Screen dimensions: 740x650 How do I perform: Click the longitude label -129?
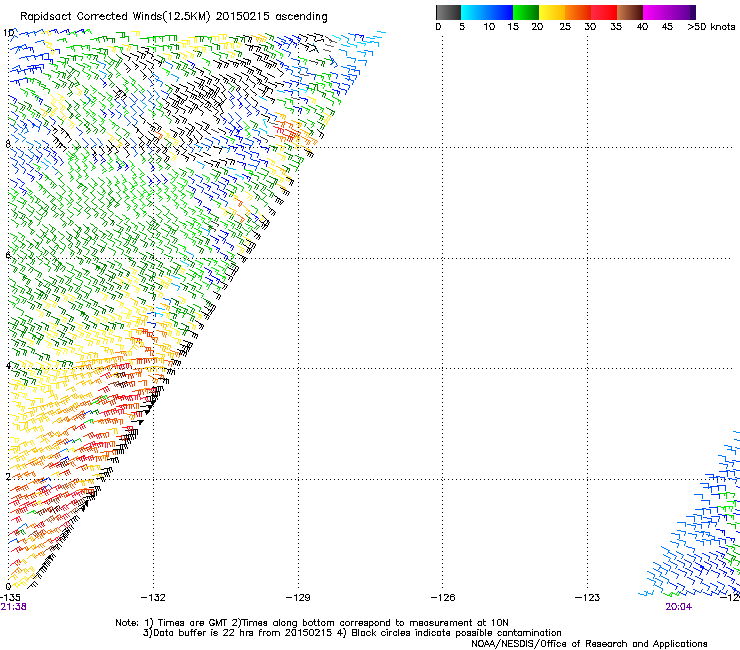click(x=298, y=598)
